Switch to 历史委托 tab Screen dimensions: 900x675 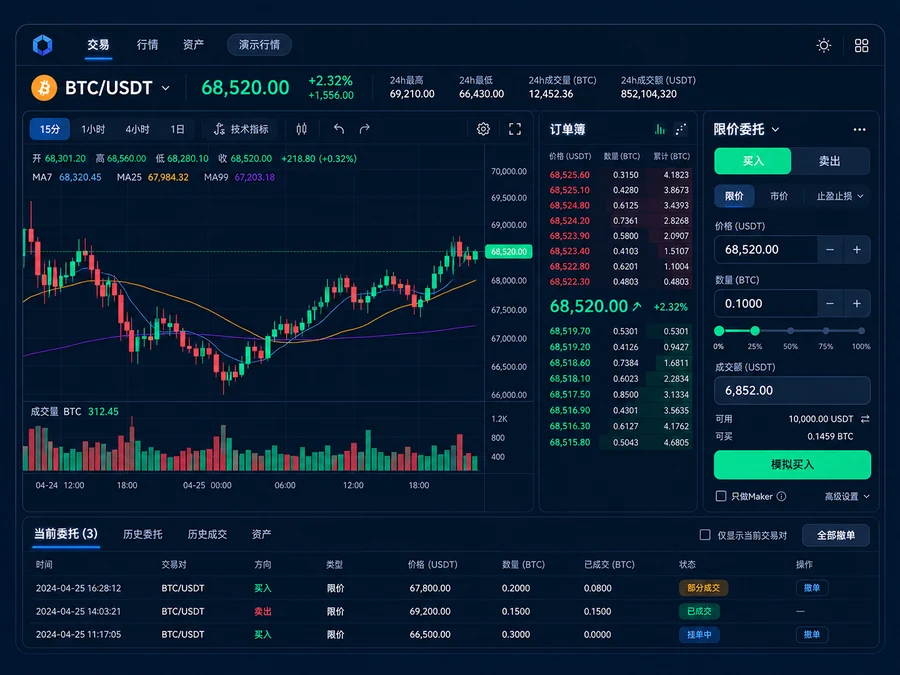coord(142,534)
